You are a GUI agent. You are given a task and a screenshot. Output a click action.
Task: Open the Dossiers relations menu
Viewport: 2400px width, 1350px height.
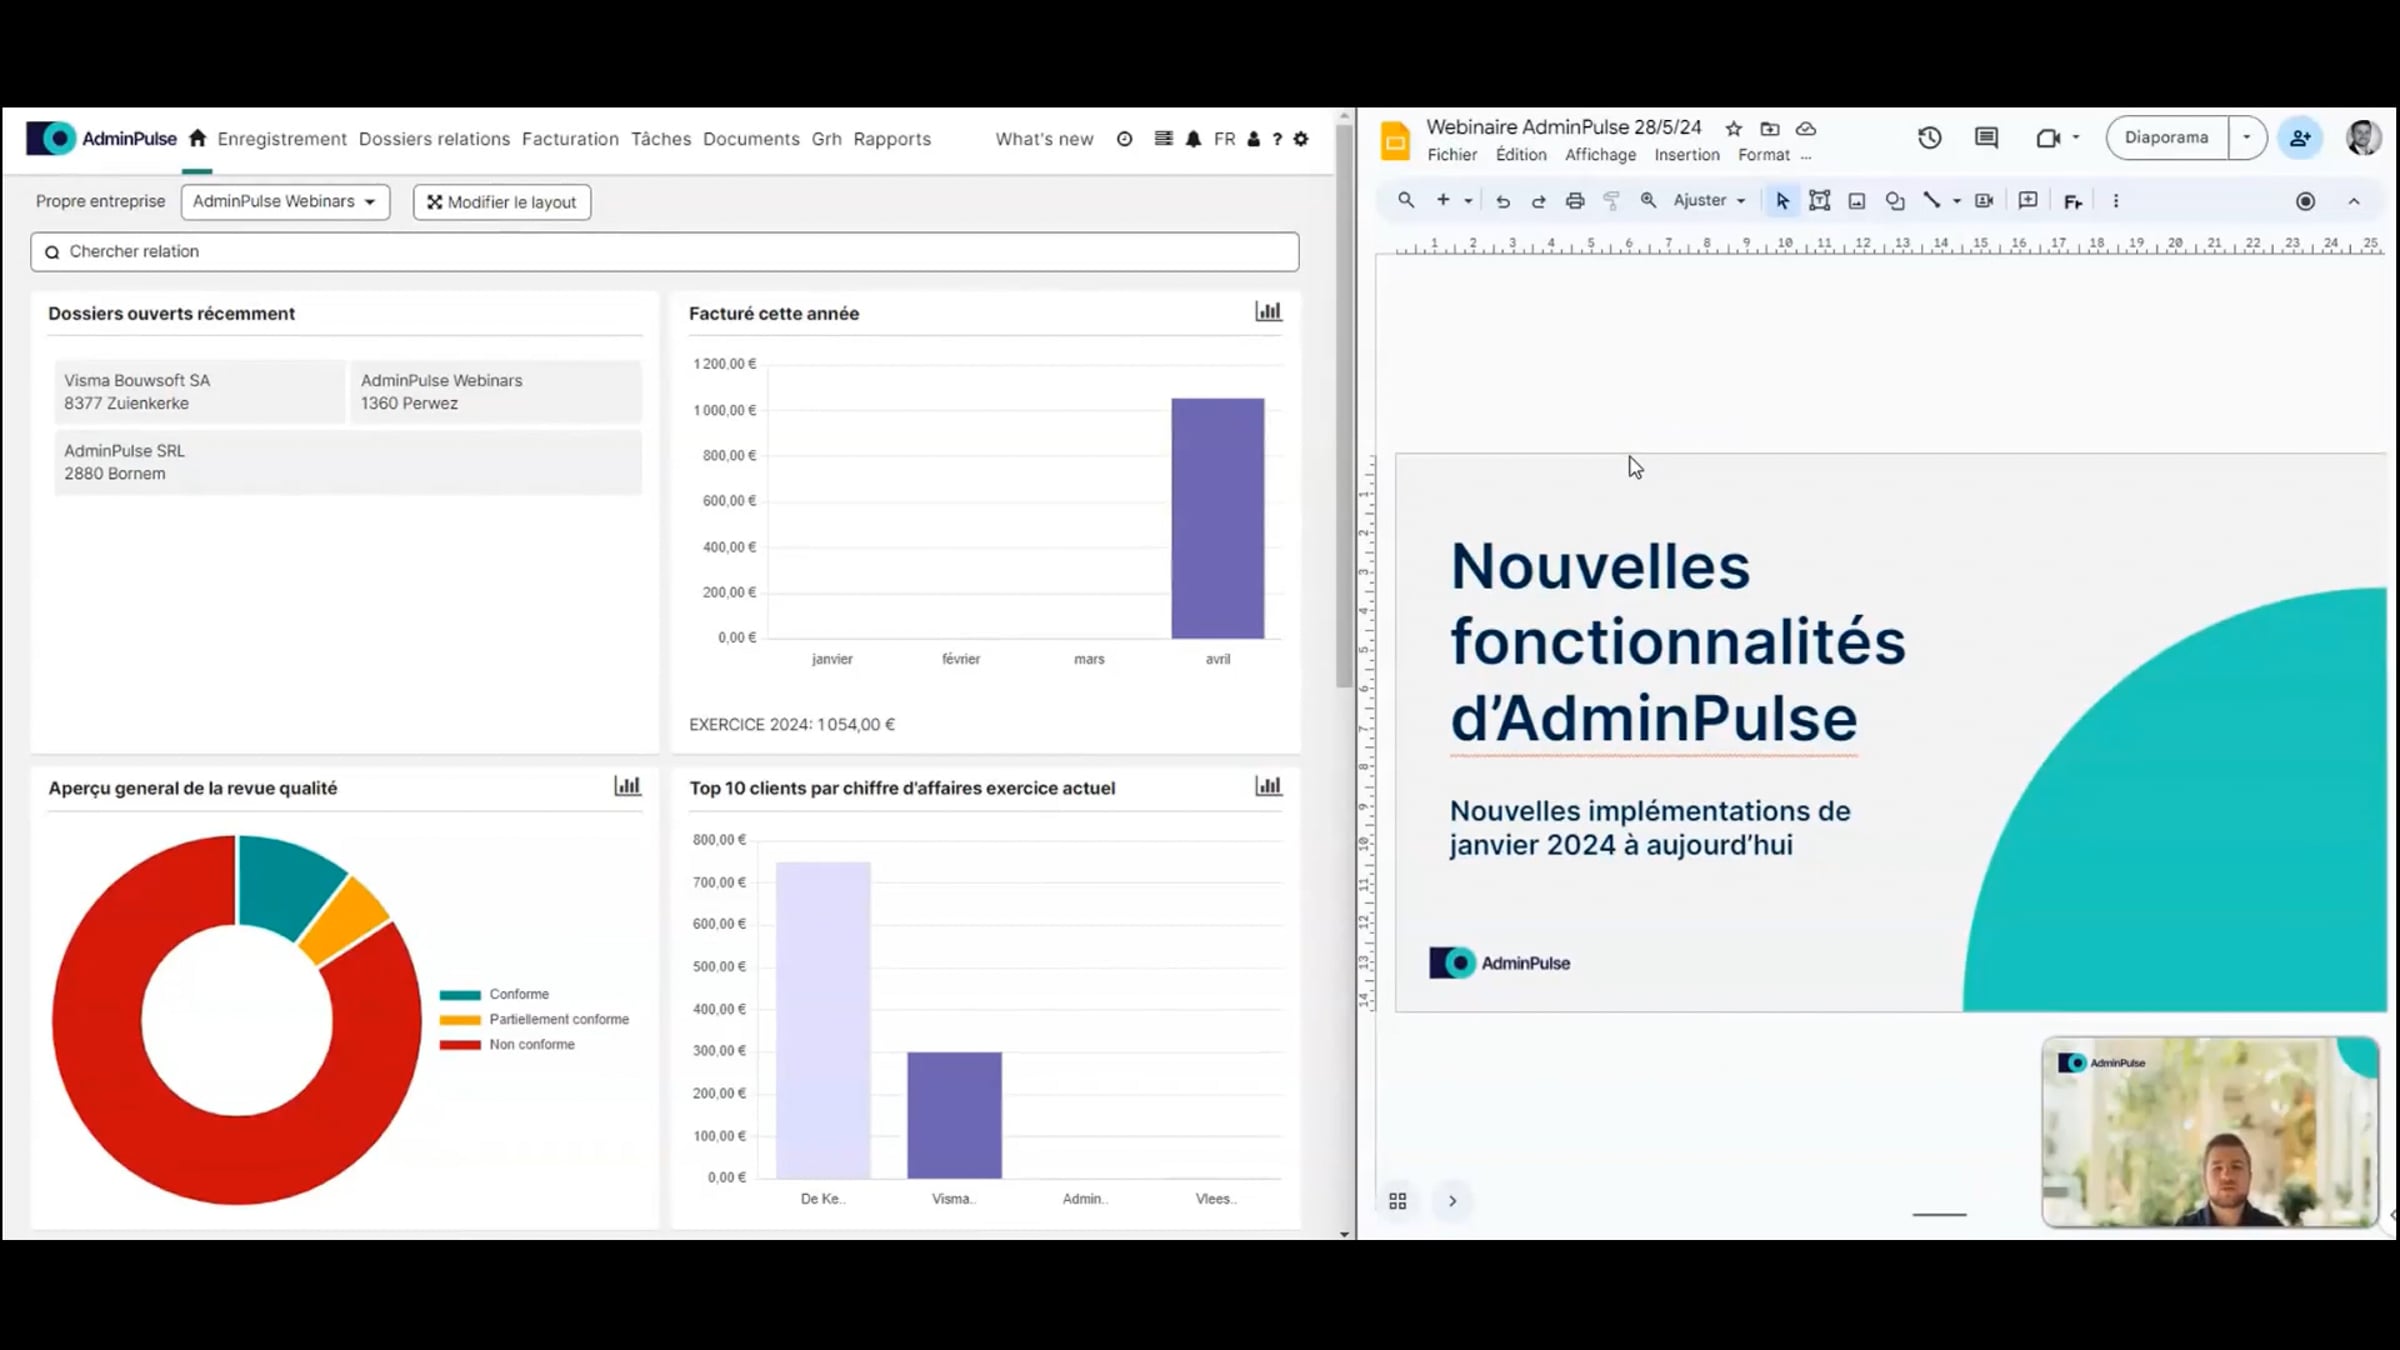434,139
